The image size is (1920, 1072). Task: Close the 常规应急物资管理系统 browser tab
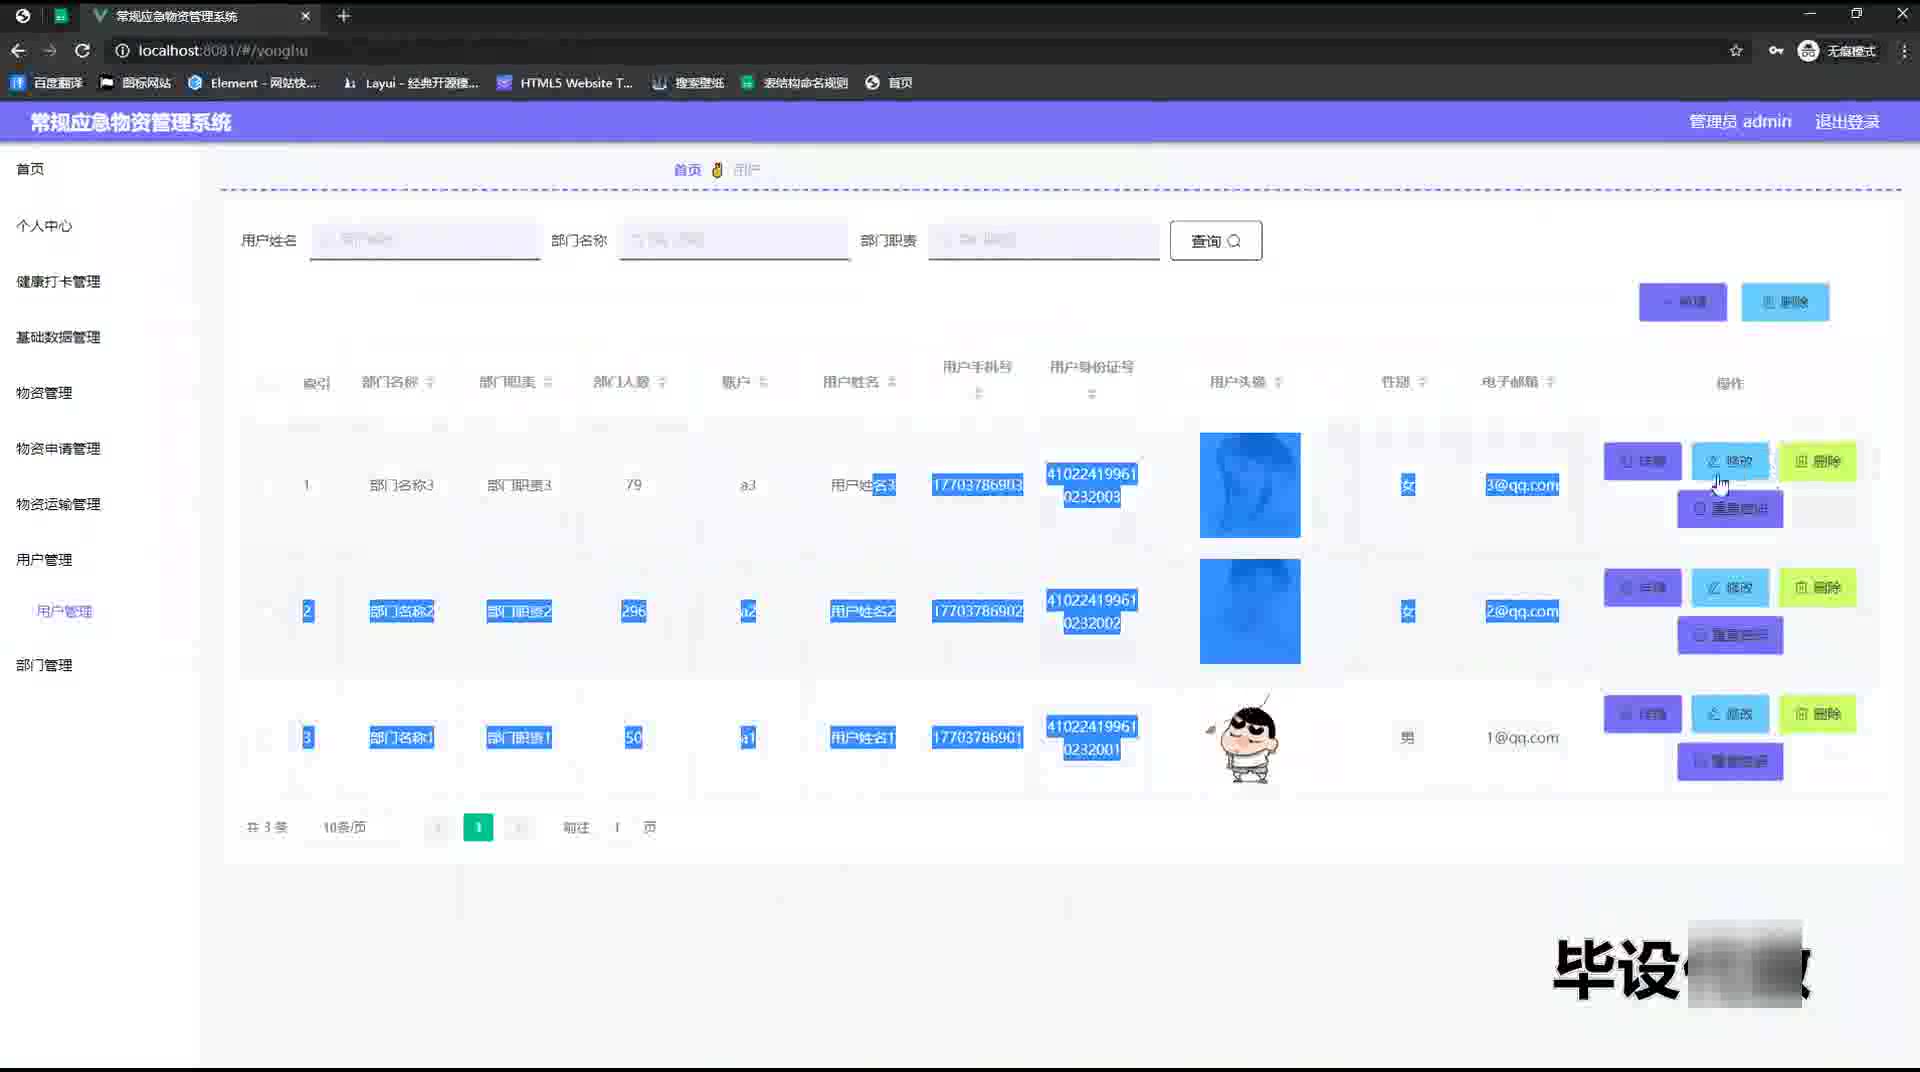(x=305, y=16)
